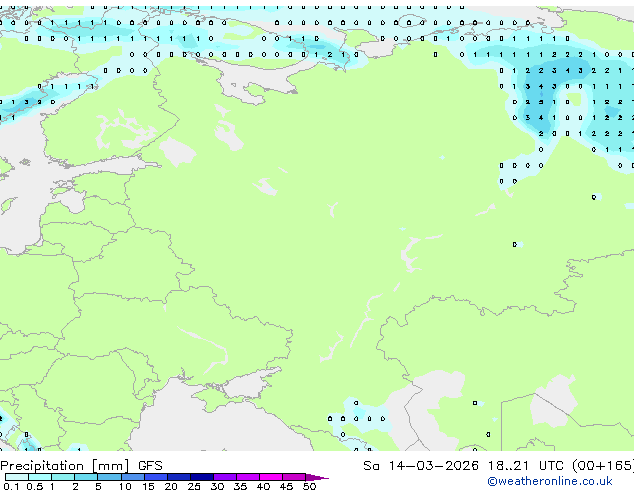
Task: Click the '0.1' legend scale label
Action: tap(11, 486)
